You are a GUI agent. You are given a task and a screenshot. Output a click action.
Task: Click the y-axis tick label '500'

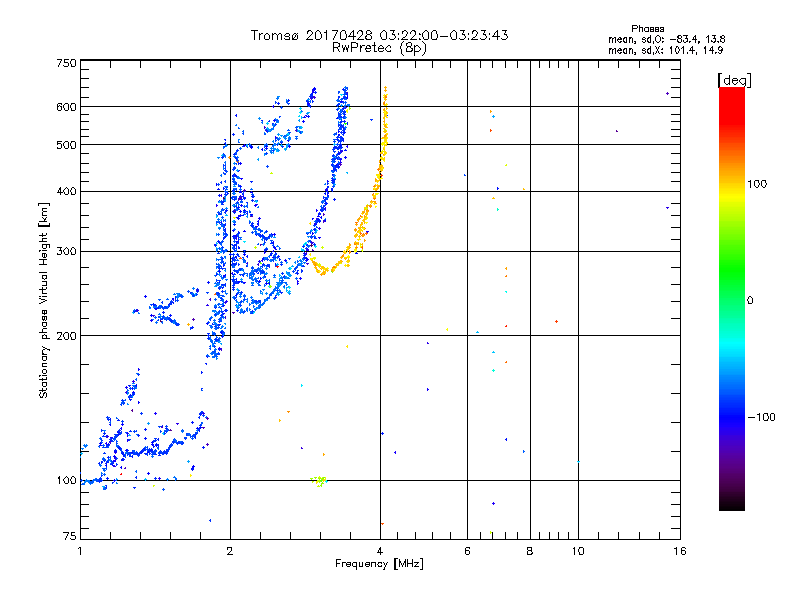[x=66, y=145]
